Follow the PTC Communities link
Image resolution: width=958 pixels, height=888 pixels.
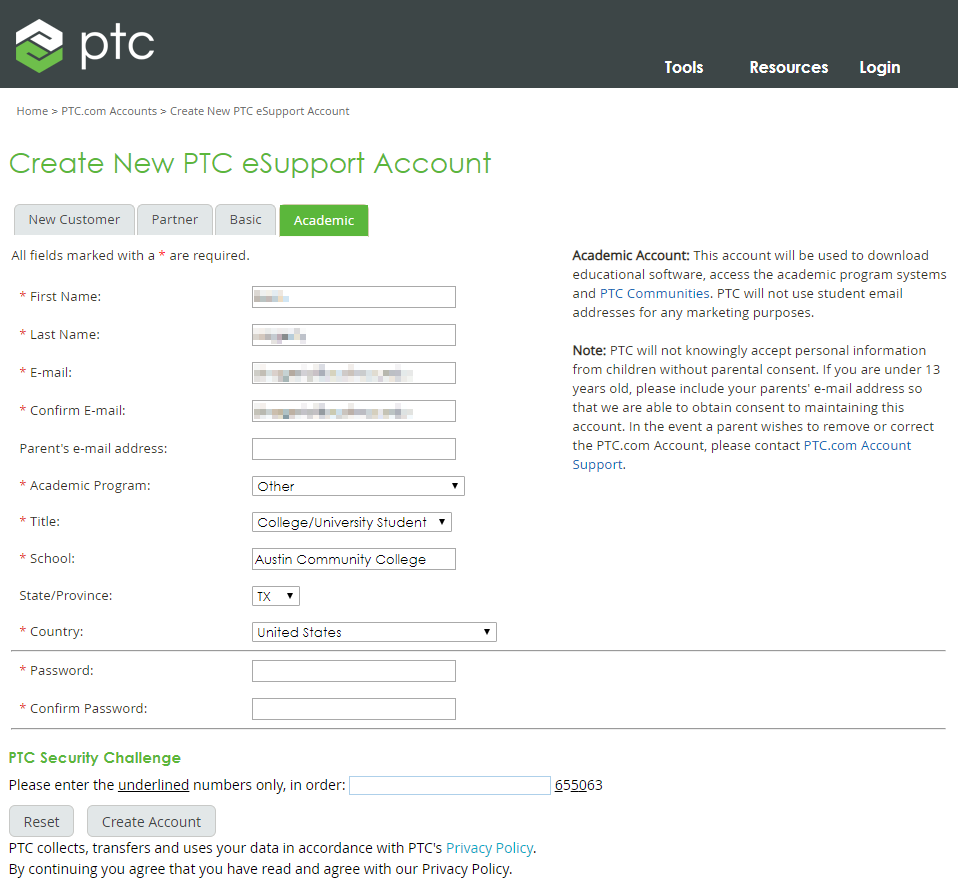[x=654, y=293]
